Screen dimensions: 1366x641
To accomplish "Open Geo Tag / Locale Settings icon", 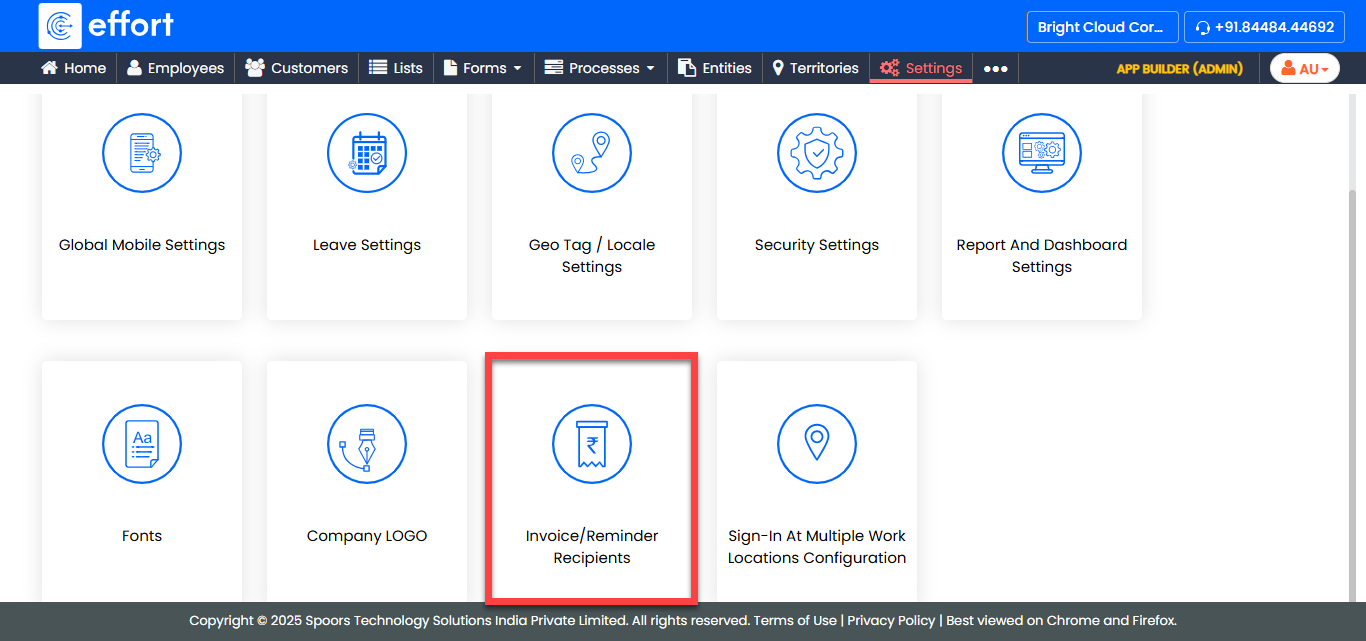I will tap(592, 153).
